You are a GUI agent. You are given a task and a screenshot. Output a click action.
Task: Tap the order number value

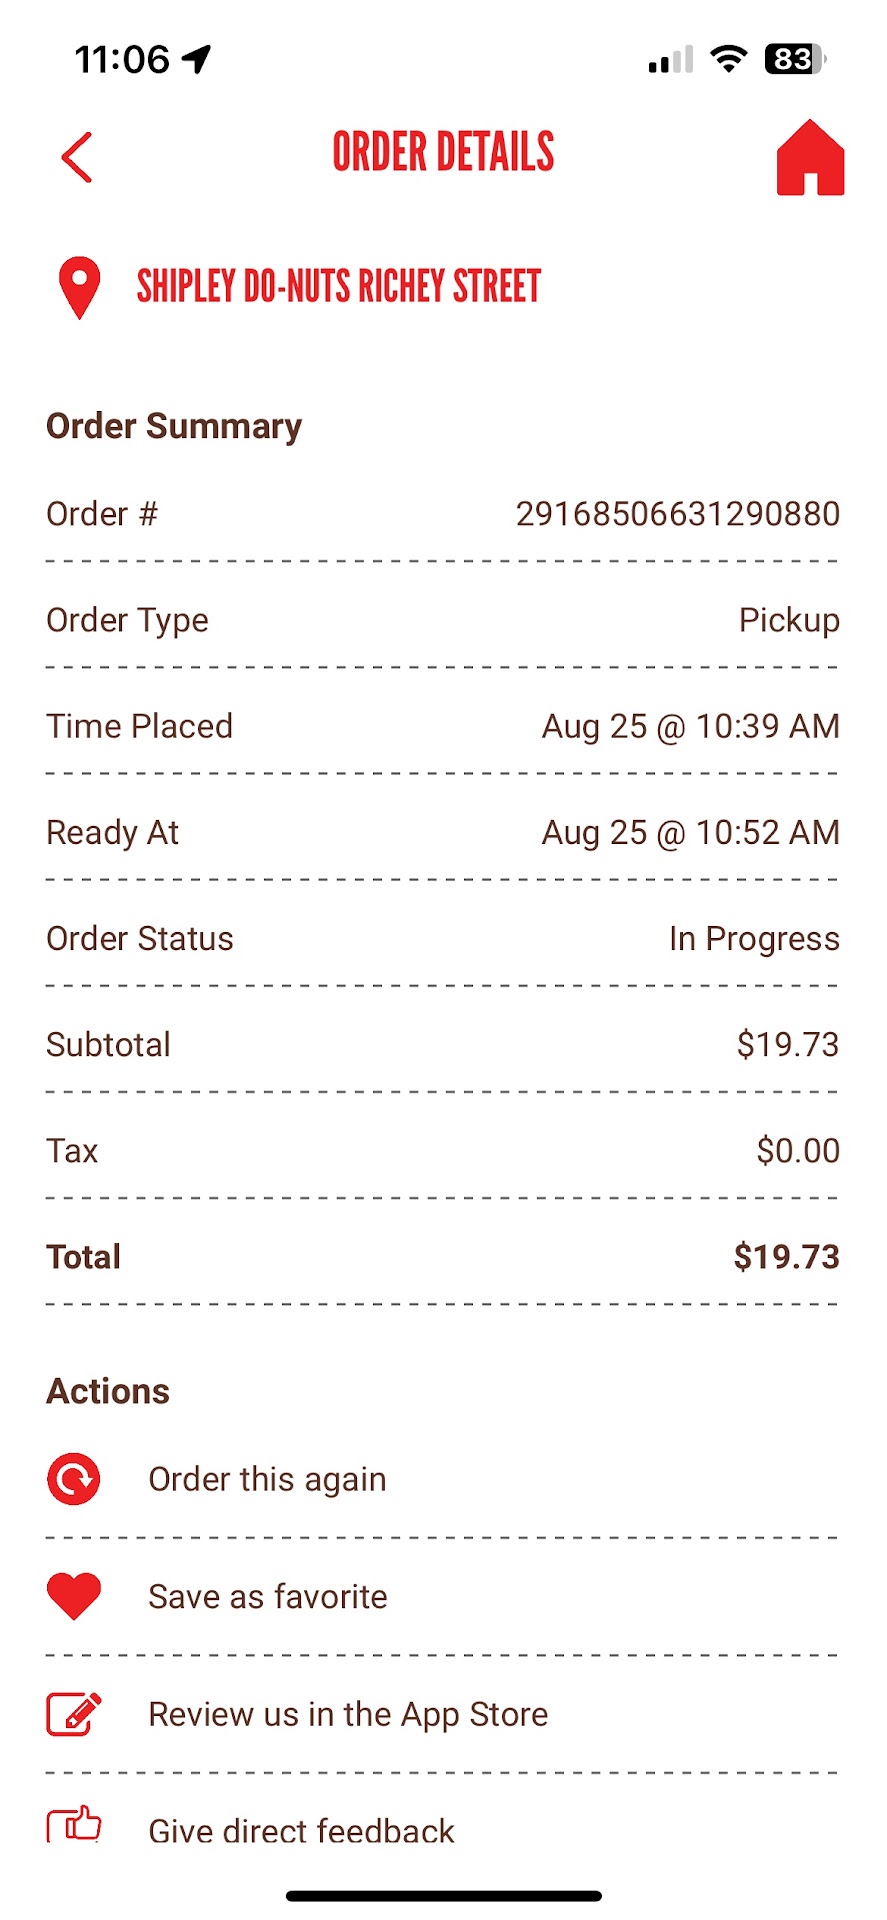[x=677, y=514]
